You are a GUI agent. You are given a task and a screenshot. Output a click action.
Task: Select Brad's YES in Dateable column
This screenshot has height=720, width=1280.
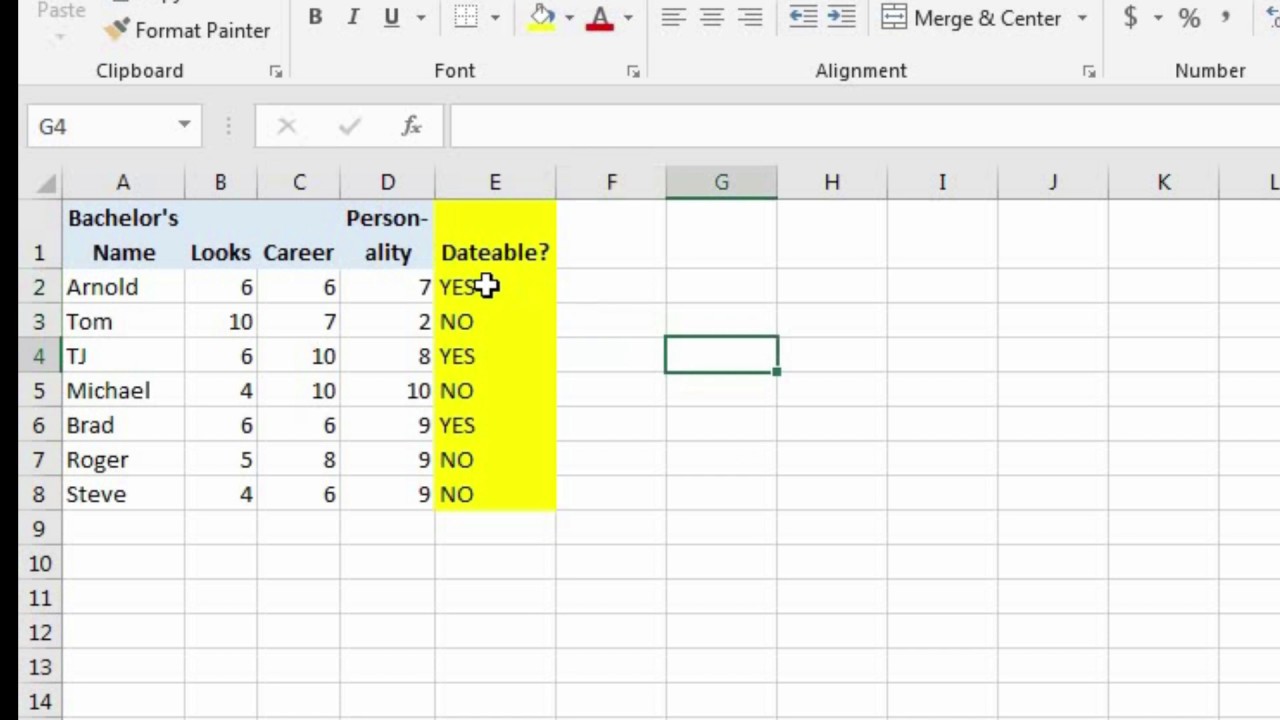(x=495, y=425)
